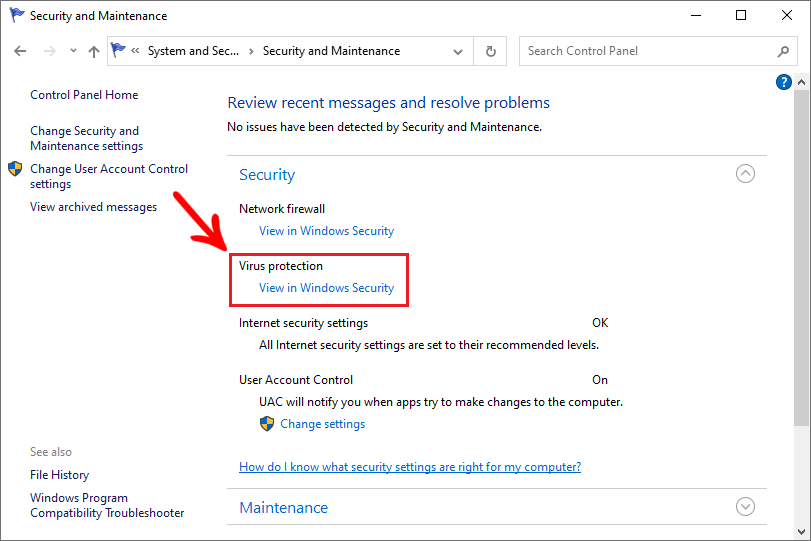Viewport: 811px width, 541px height.
Task: Click the scrollbar down arrow
Action: 801,532
